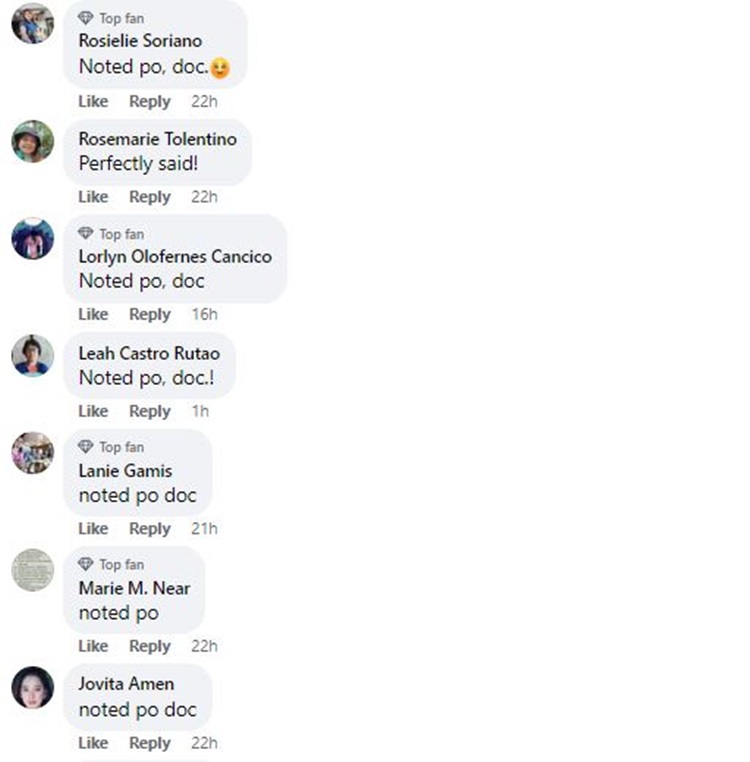Reply to Leah Castro Rutao's comment
Viewport: 750px width, 762px height.
(x=150, y=411)
